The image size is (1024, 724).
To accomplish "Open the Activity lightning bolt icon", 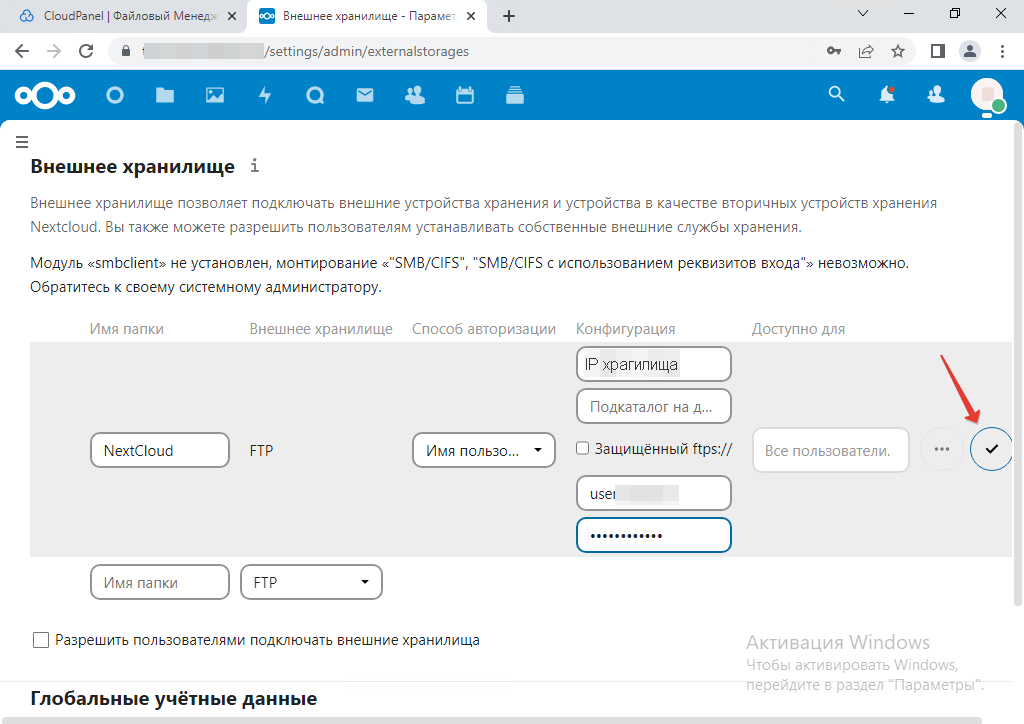I will (x=265, y=95).
